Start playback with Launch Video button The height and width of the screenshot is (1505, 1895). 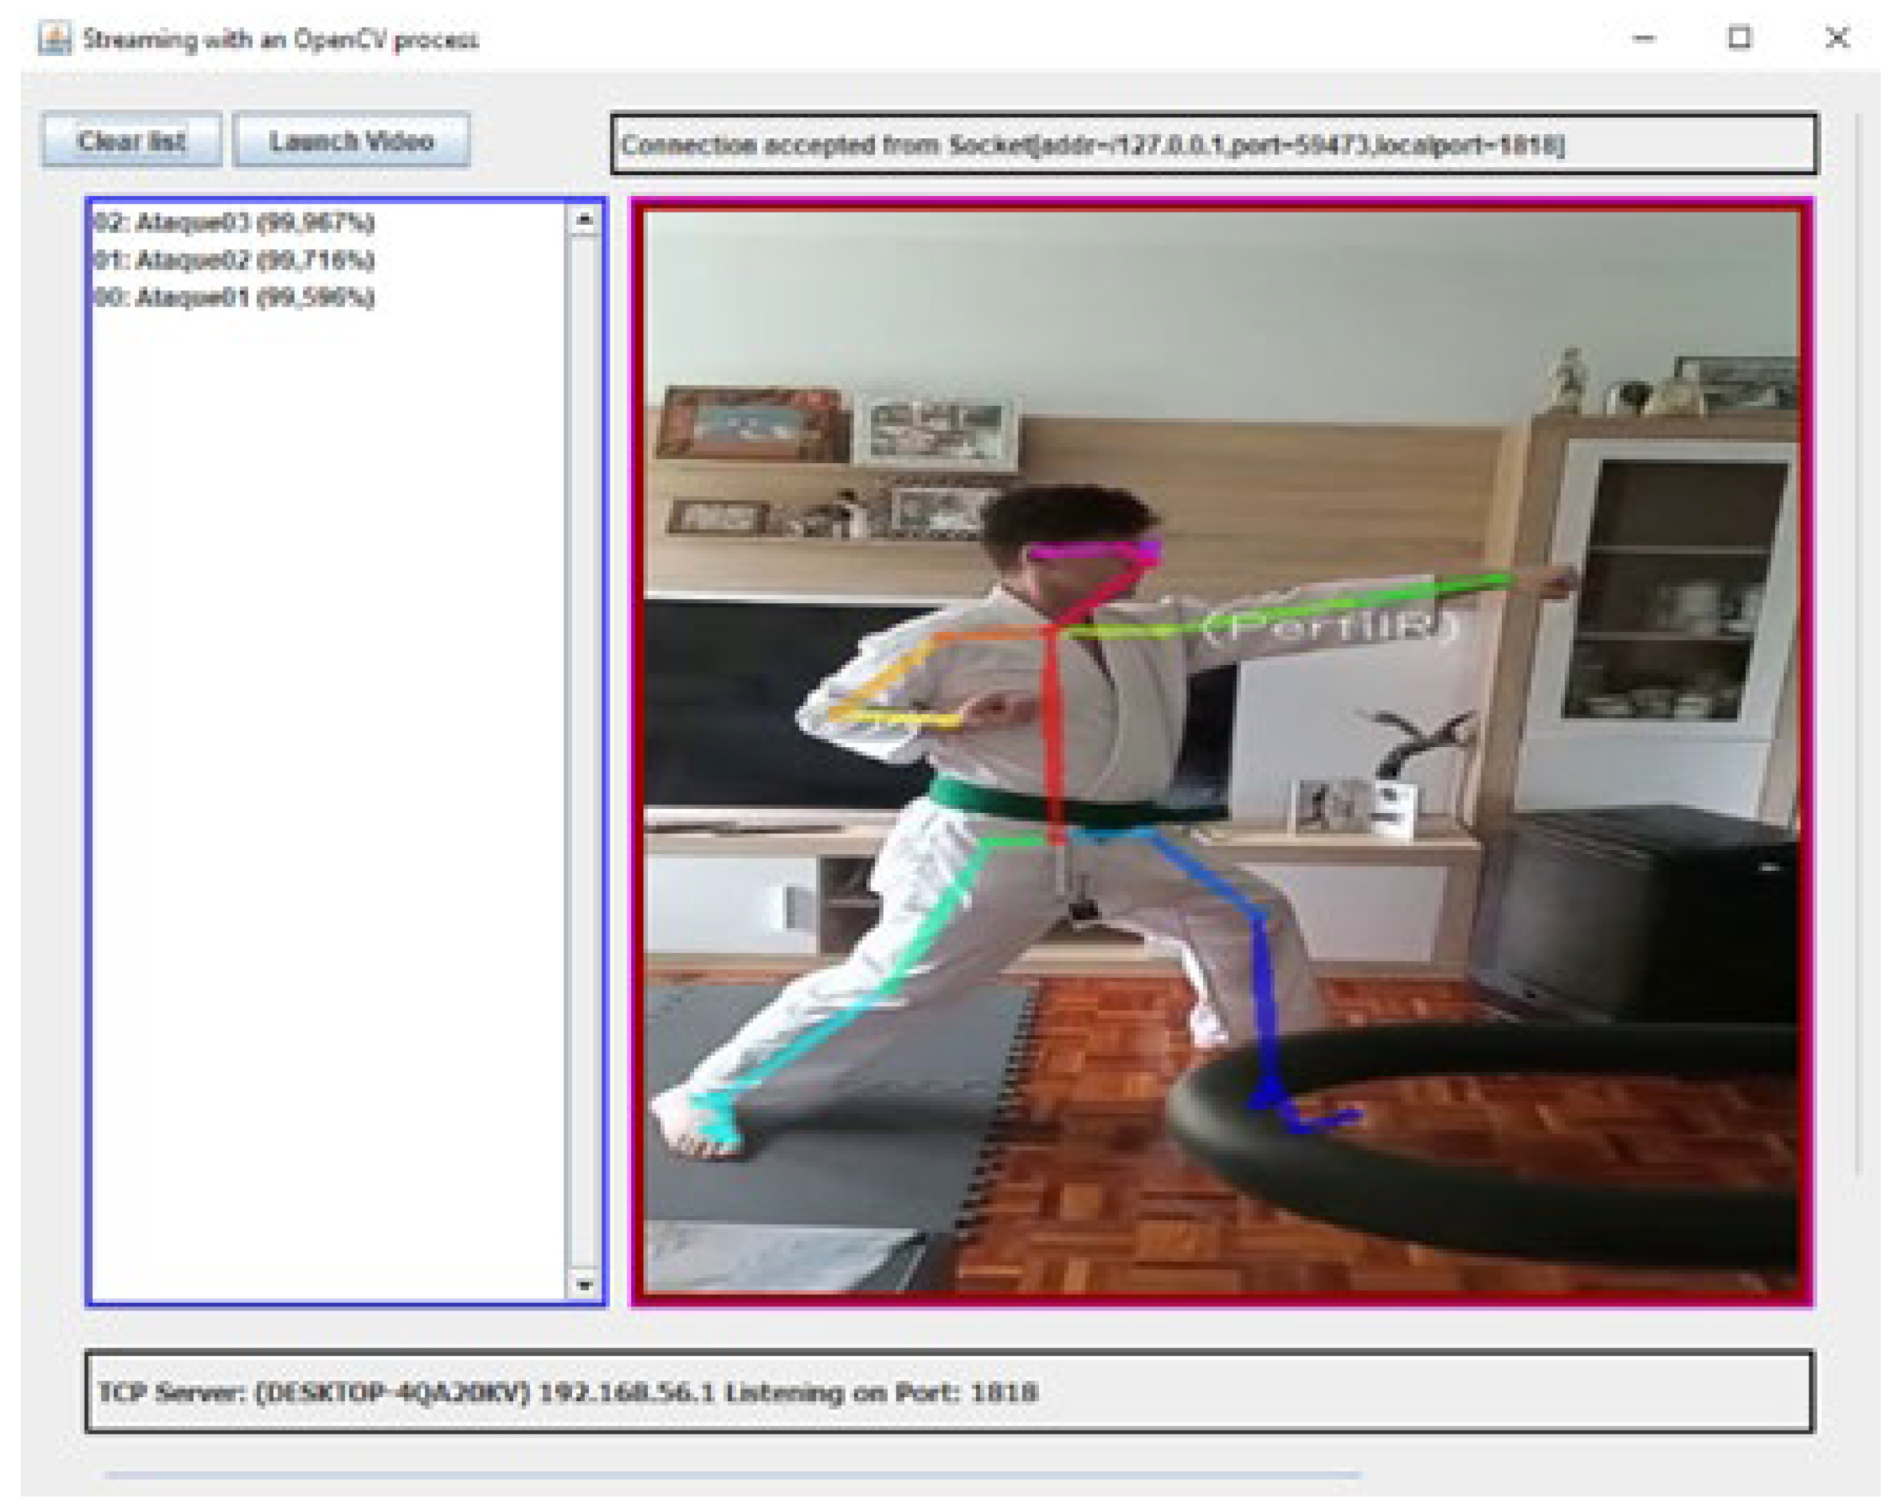[351, 141]
